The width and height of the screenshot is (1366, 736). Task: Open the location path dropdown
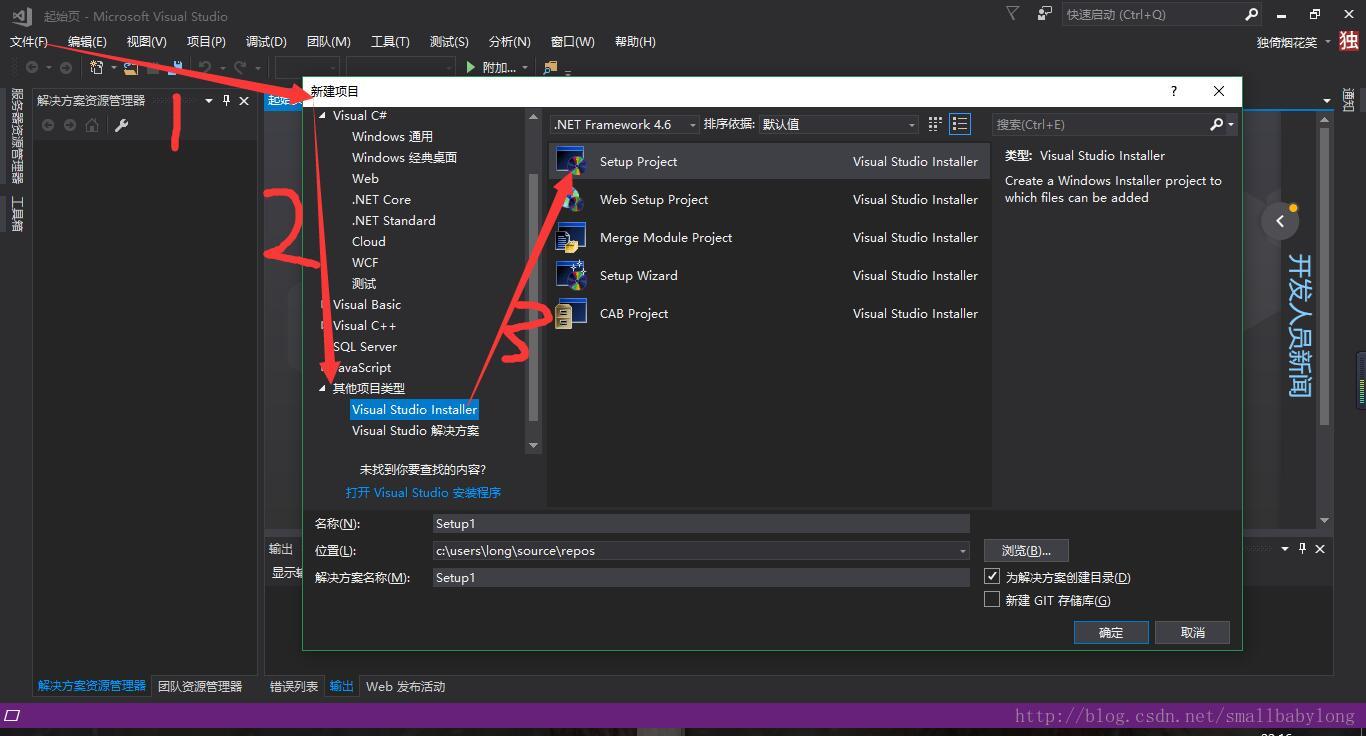click(x=963, y=551)
